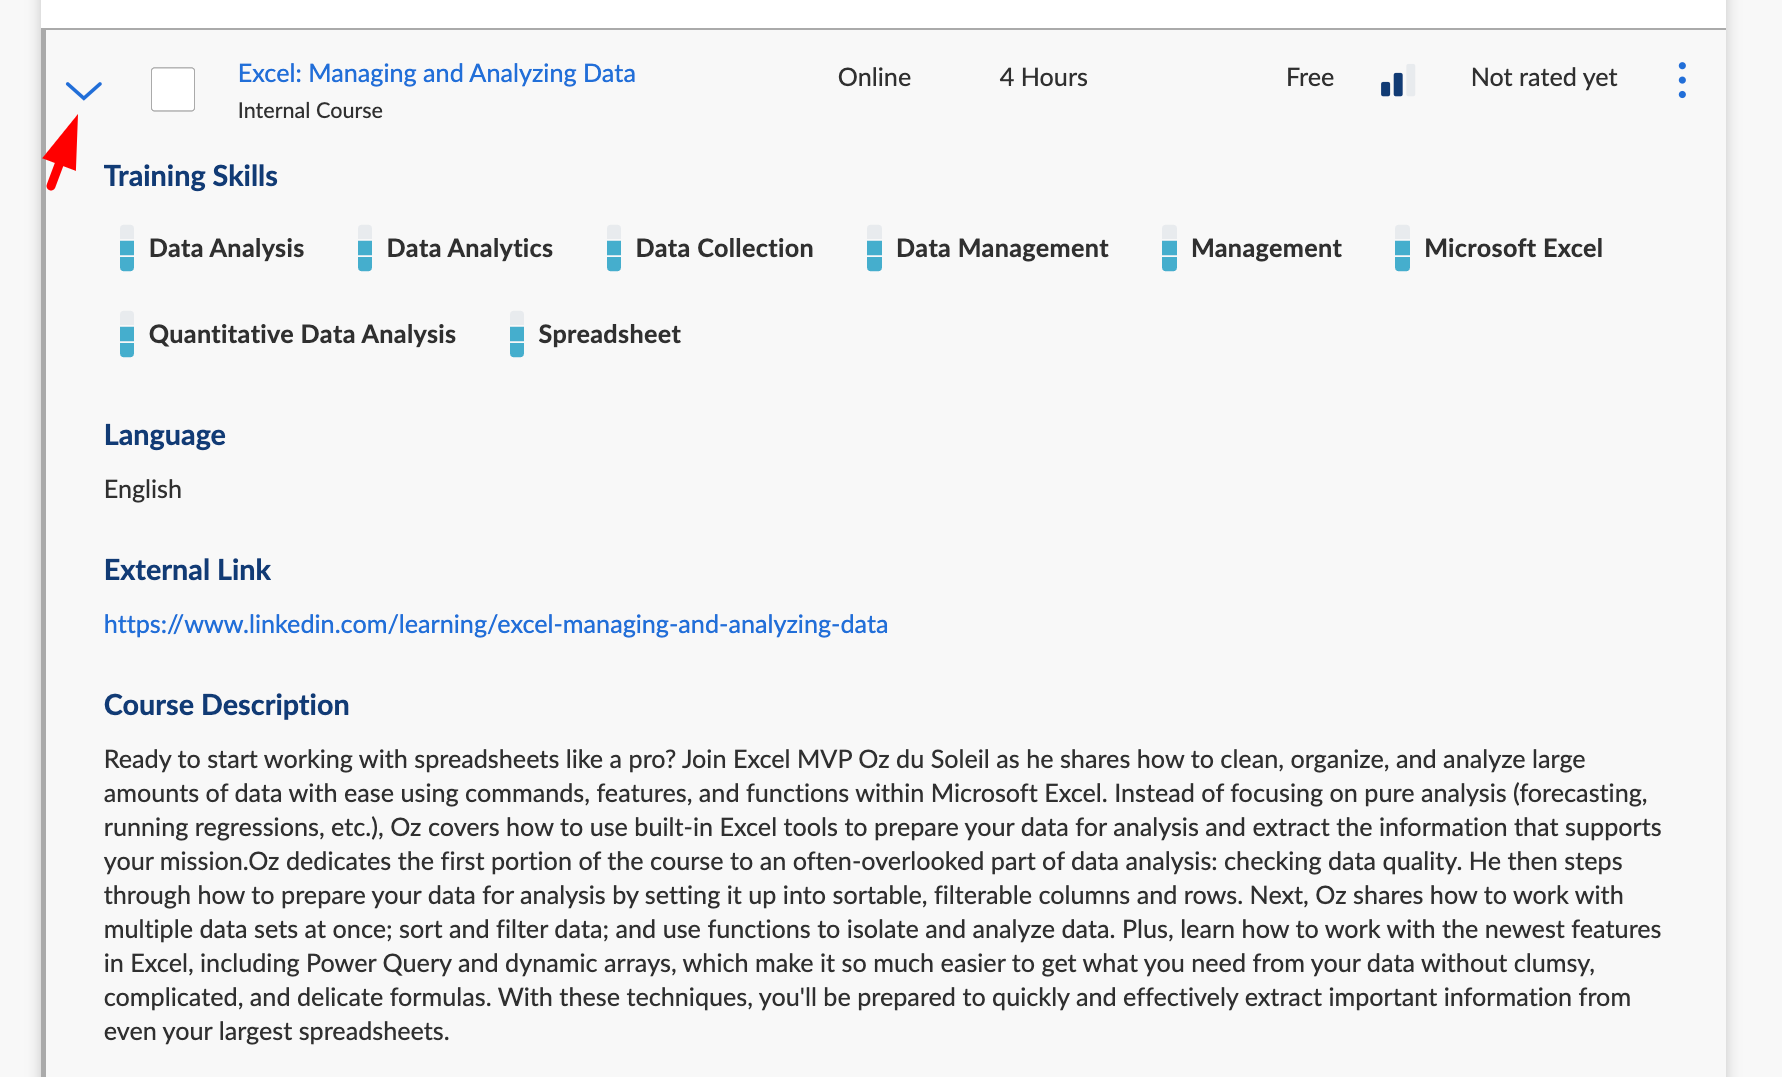Select the Data Management skill tag
This screenshot has height=1077, width=1782.
click(1002, 248)
